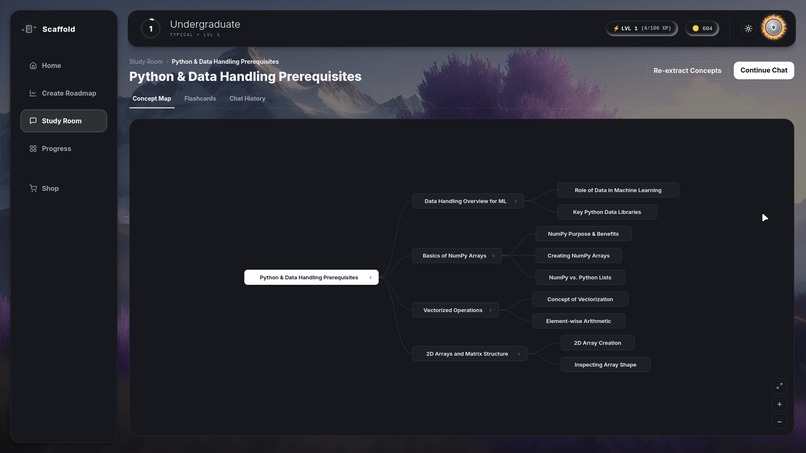The width and height of the screenshot is (806, 453).
Task: Click the Study Room chat bubble icon
Action: click(33, 121)
